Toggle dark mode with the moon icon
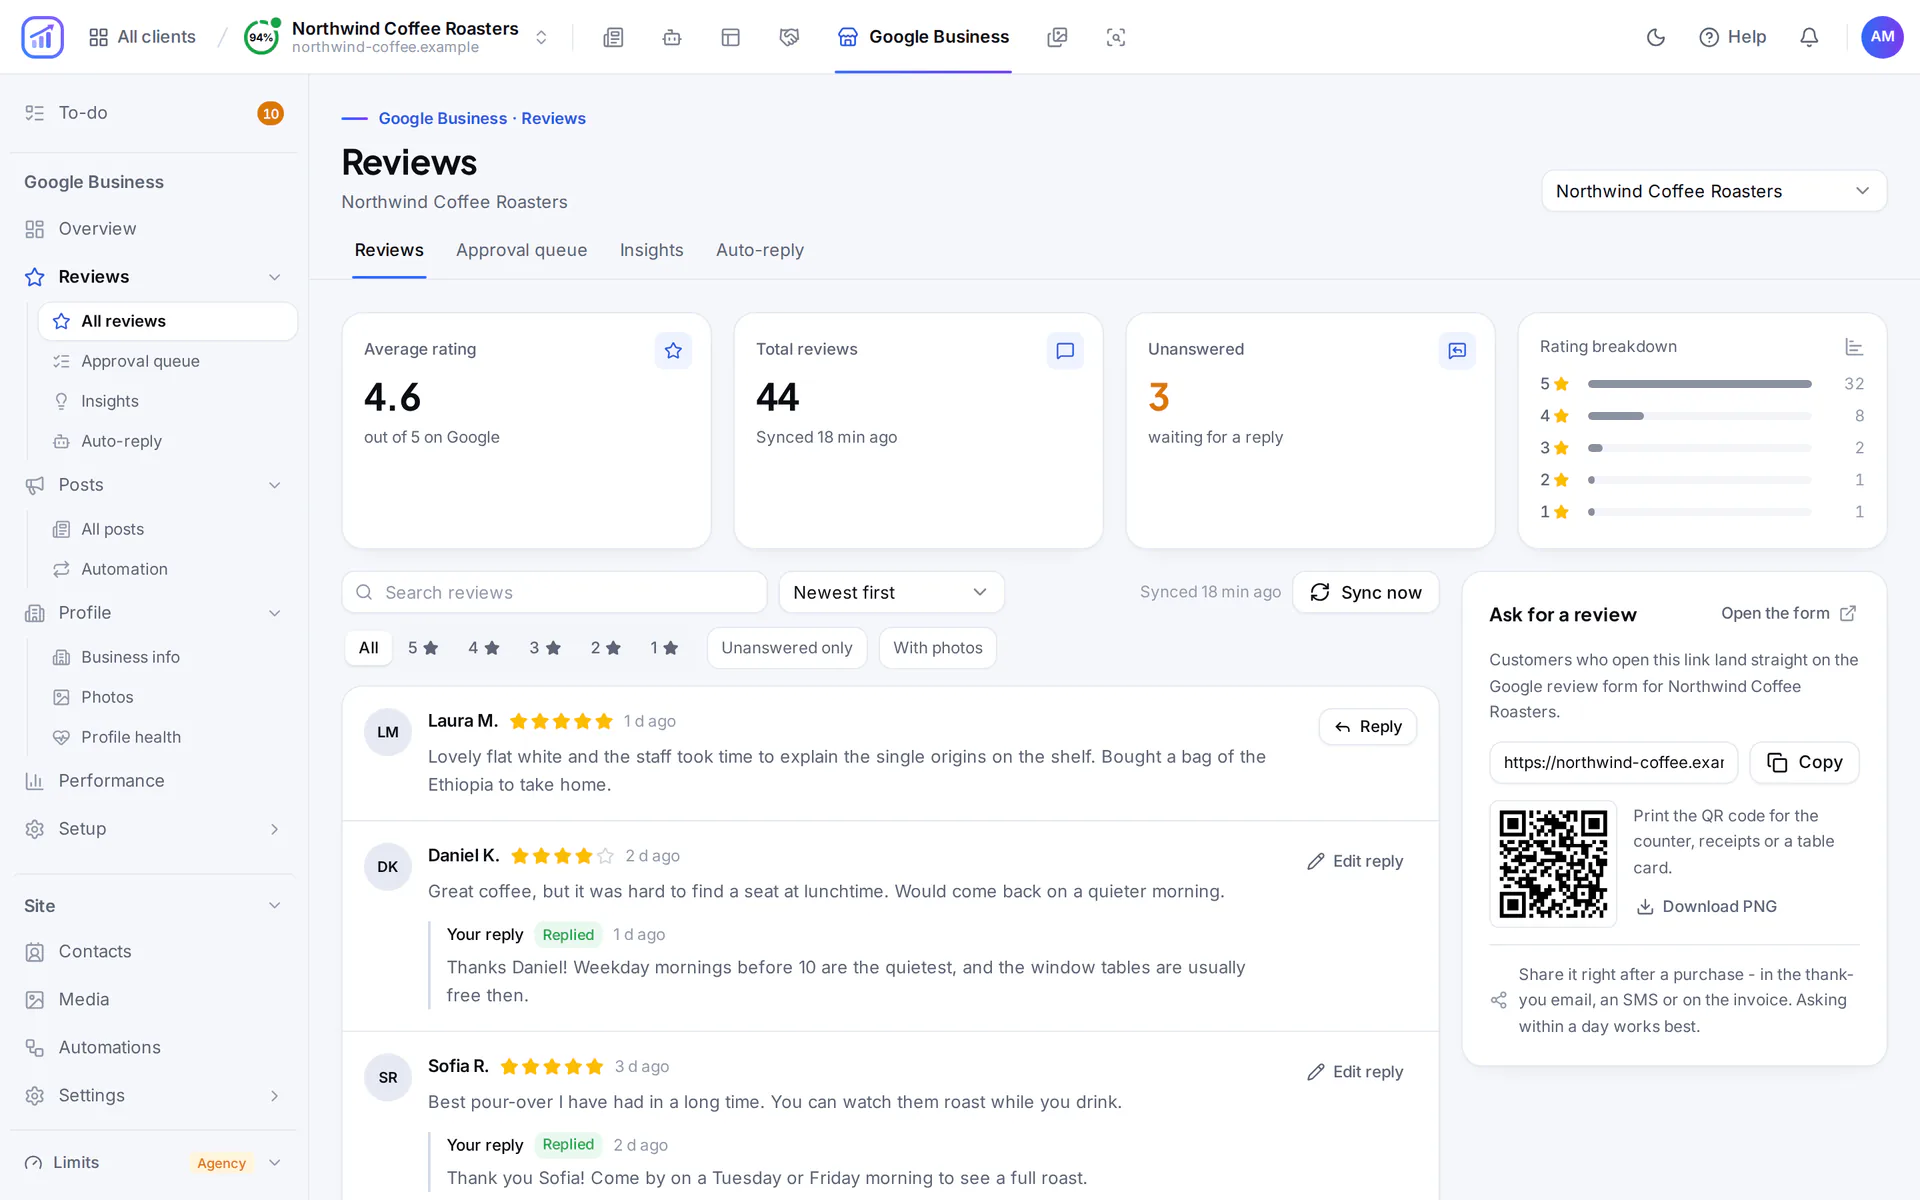Viewport: 1920px width, 1200px height. (x=1656, y=37)
